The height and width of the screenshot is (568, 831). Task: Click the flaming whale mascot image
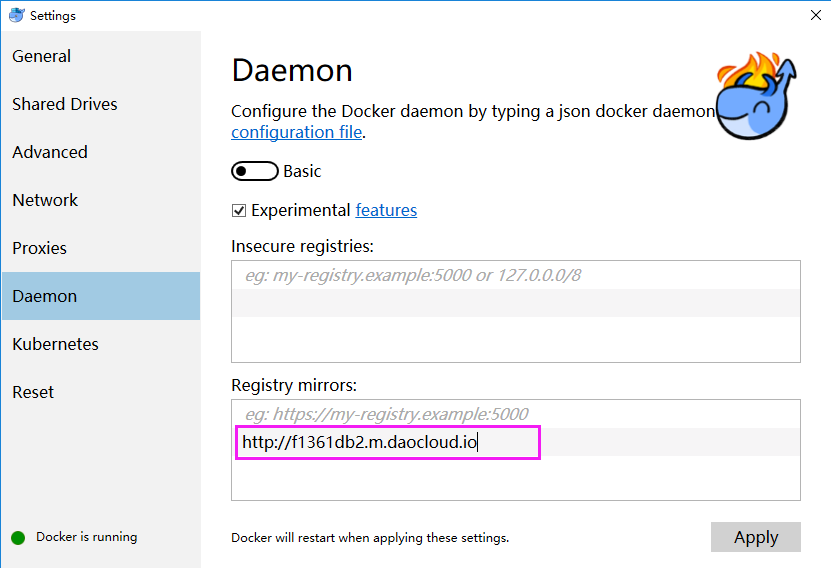tap(758, 98)
